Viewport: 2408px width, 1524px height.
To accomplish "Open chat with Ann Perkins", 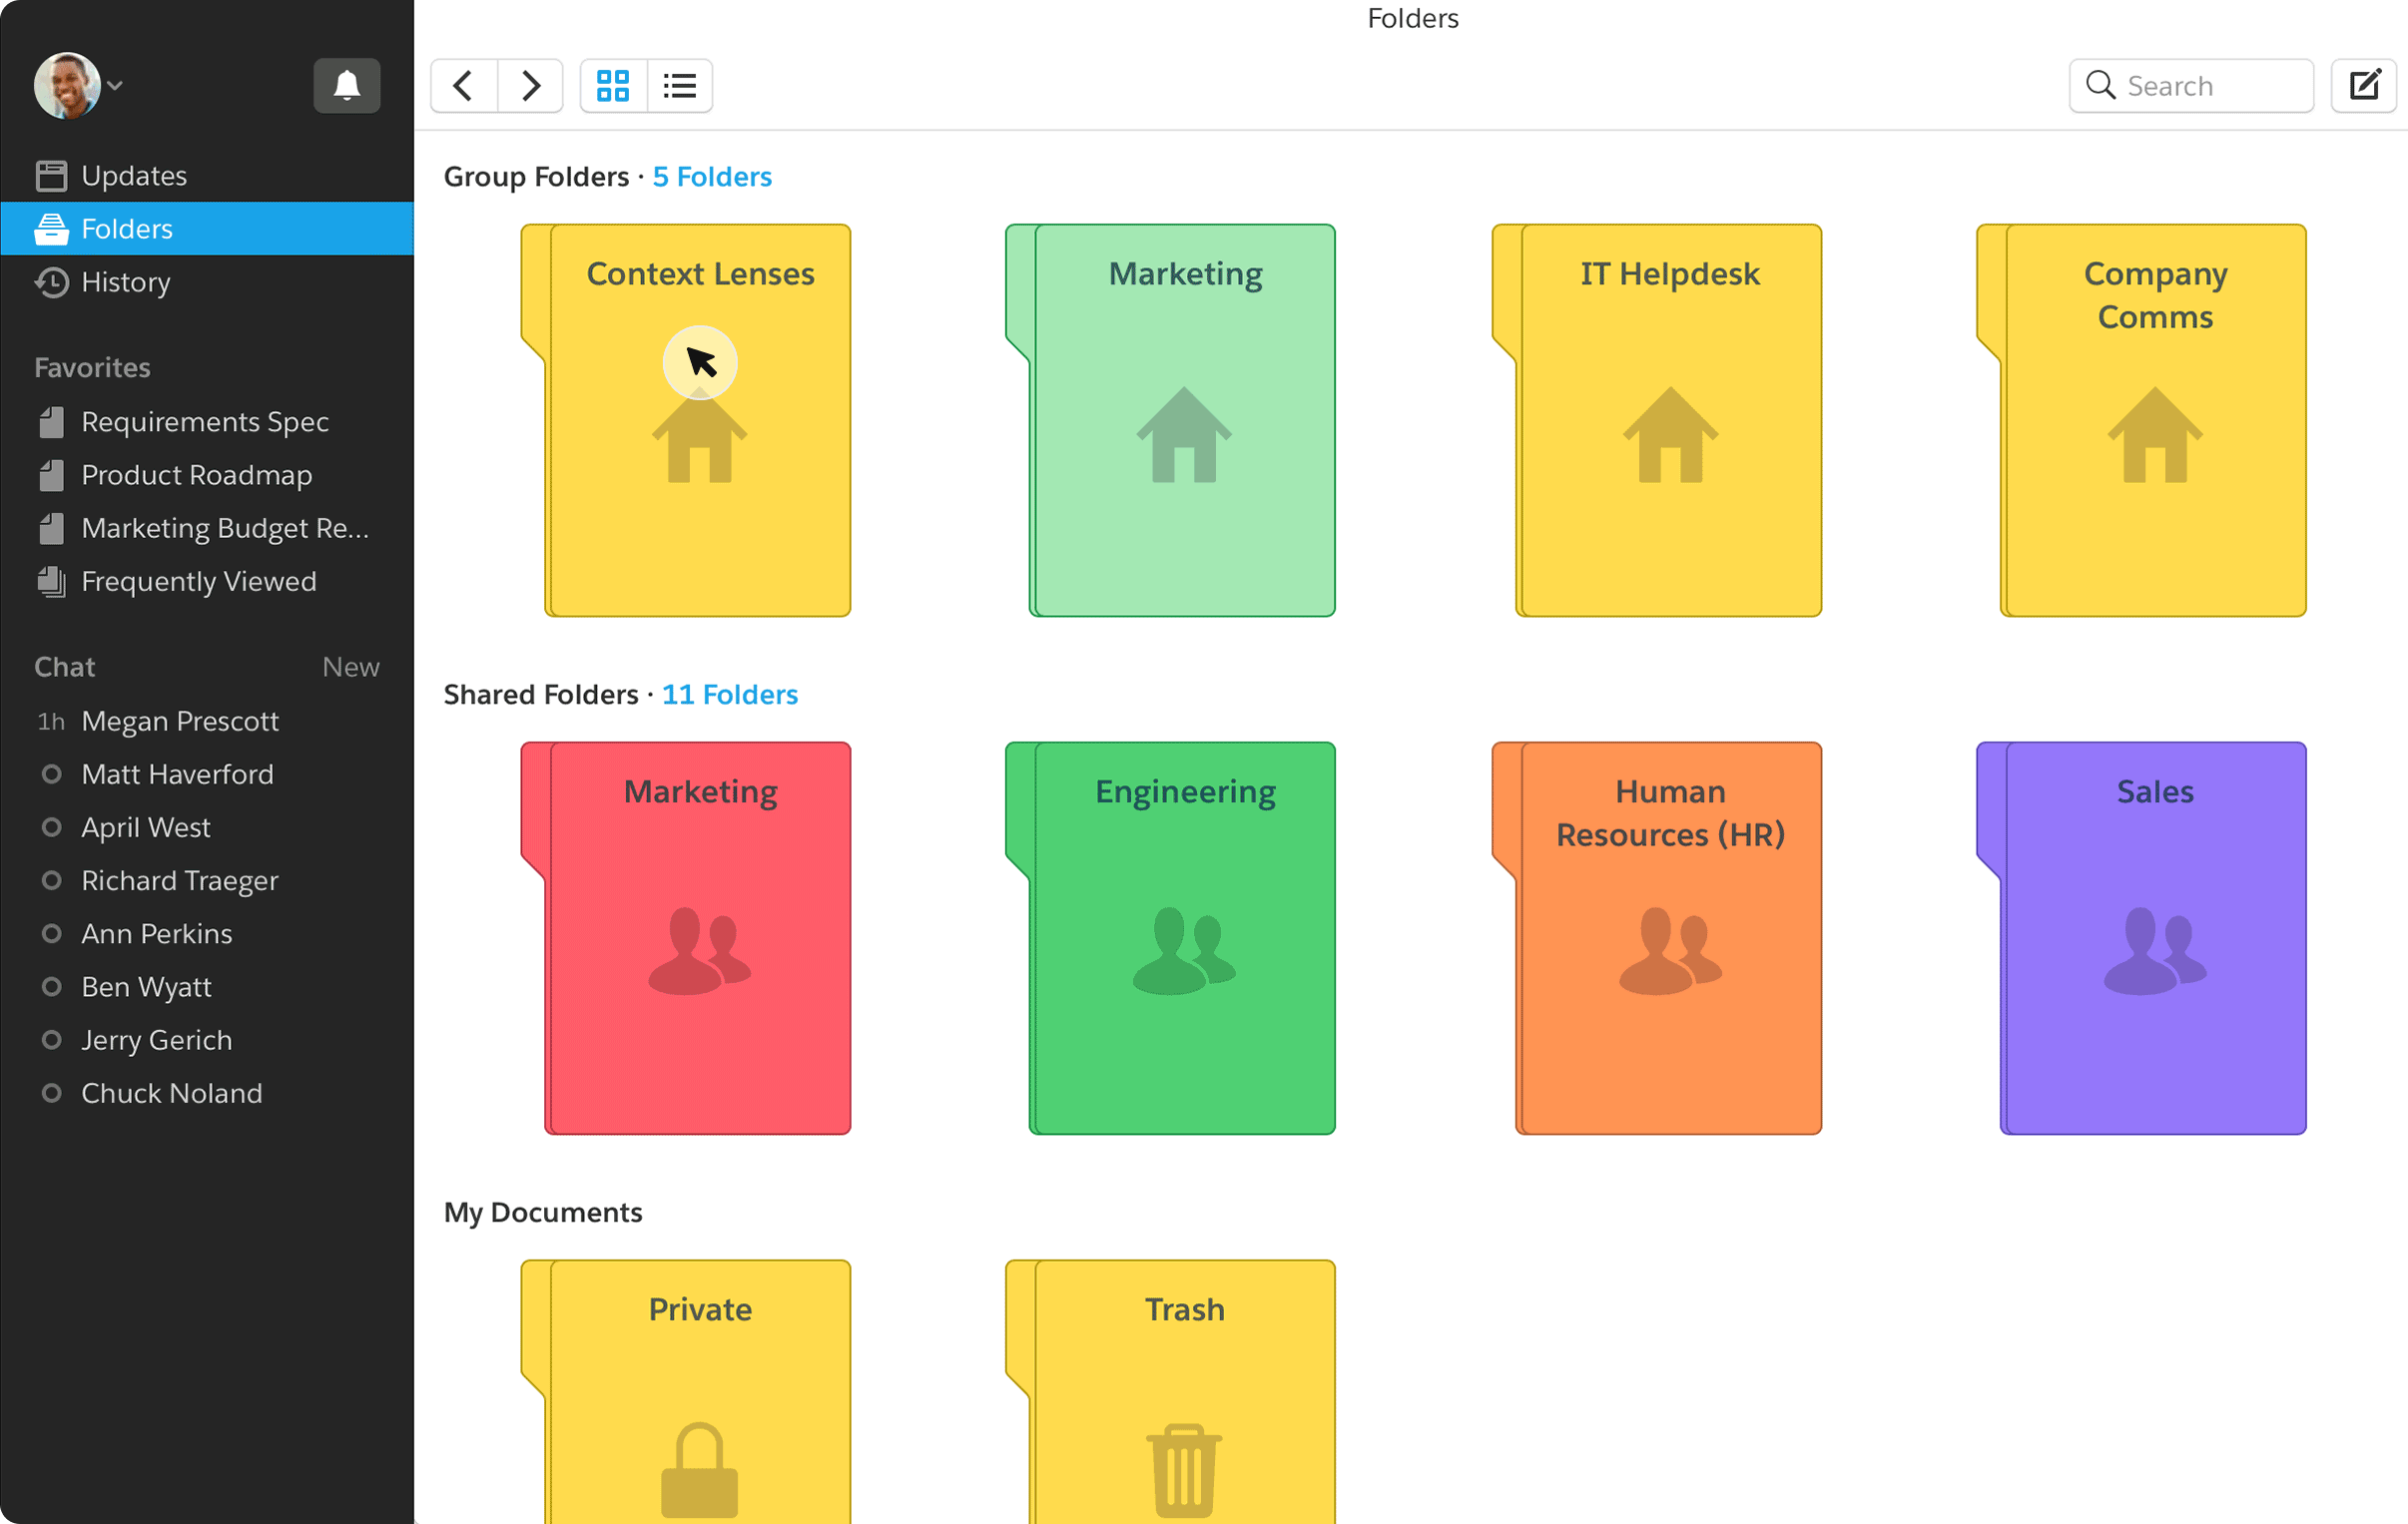I will click(207, 933).
